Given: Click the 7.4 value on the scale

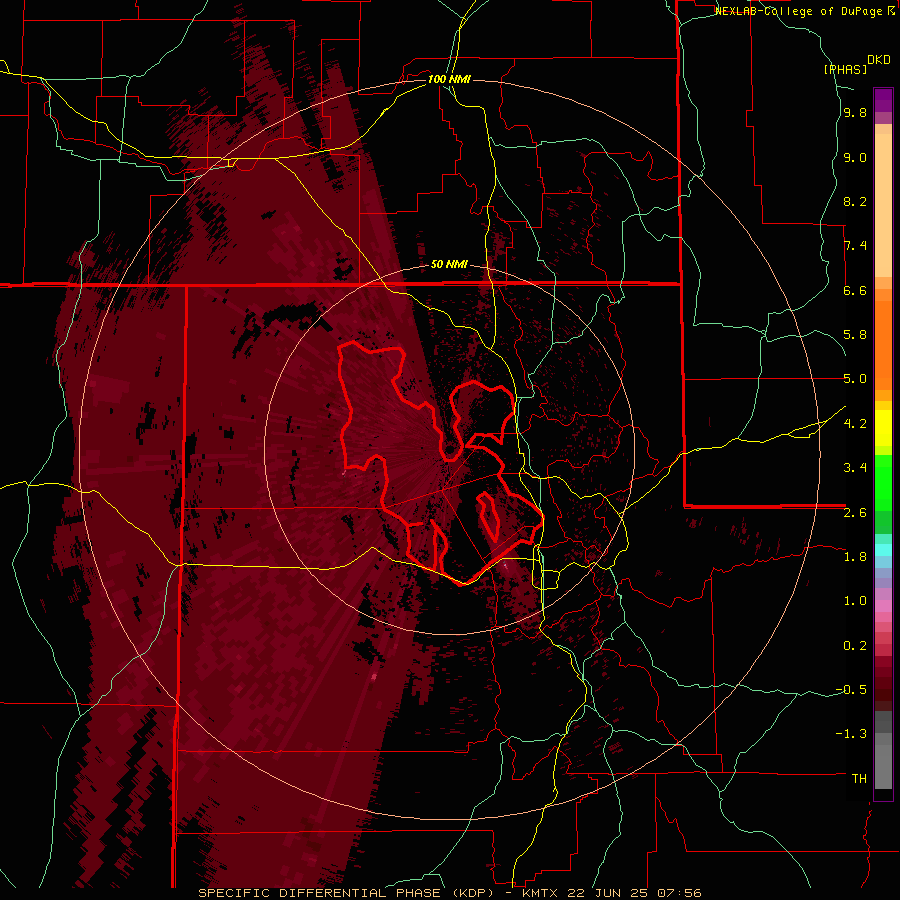Looking at the screenshot, I should 855,246.
